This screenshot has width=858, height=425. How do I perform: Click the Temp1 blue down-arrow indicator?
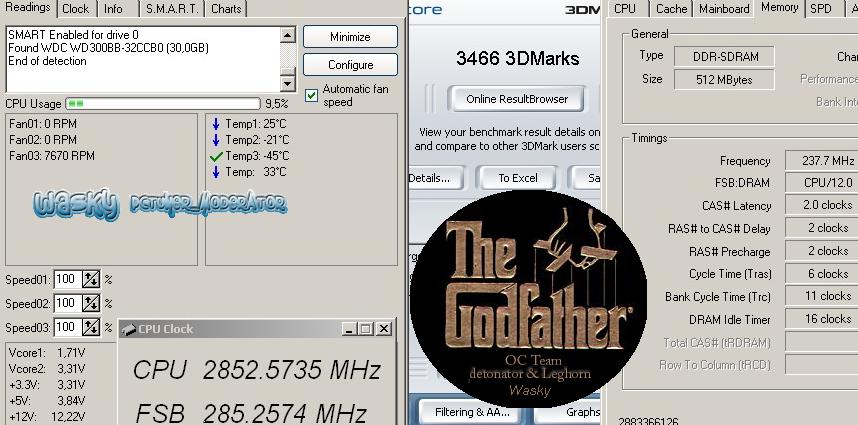pyautogui.click(x=215, y=124)
